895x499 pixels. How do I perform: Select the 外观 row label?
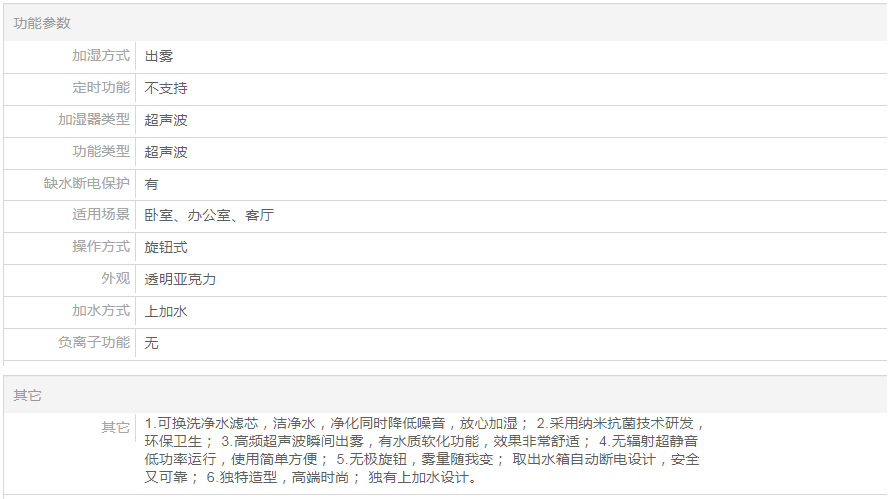coord(115,279)
